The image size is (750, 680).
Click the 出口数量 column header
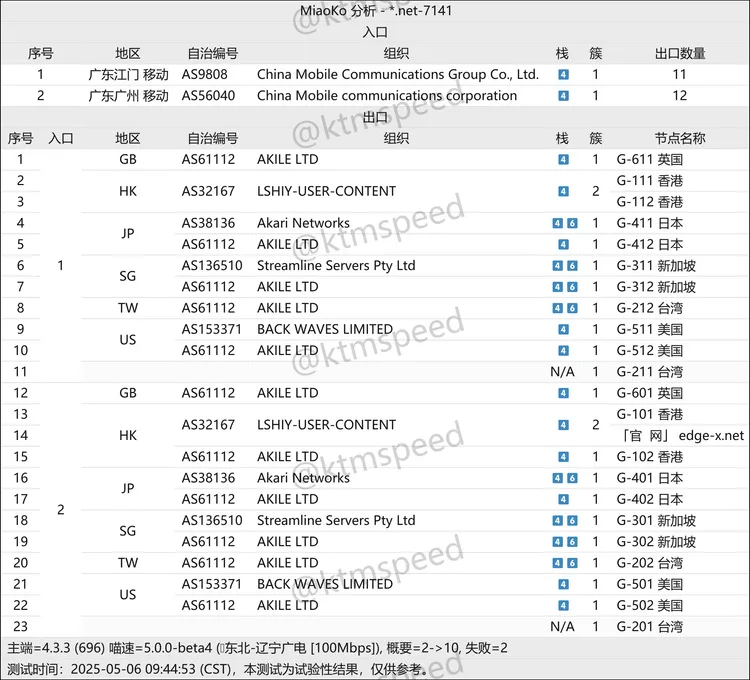(680, 53)
